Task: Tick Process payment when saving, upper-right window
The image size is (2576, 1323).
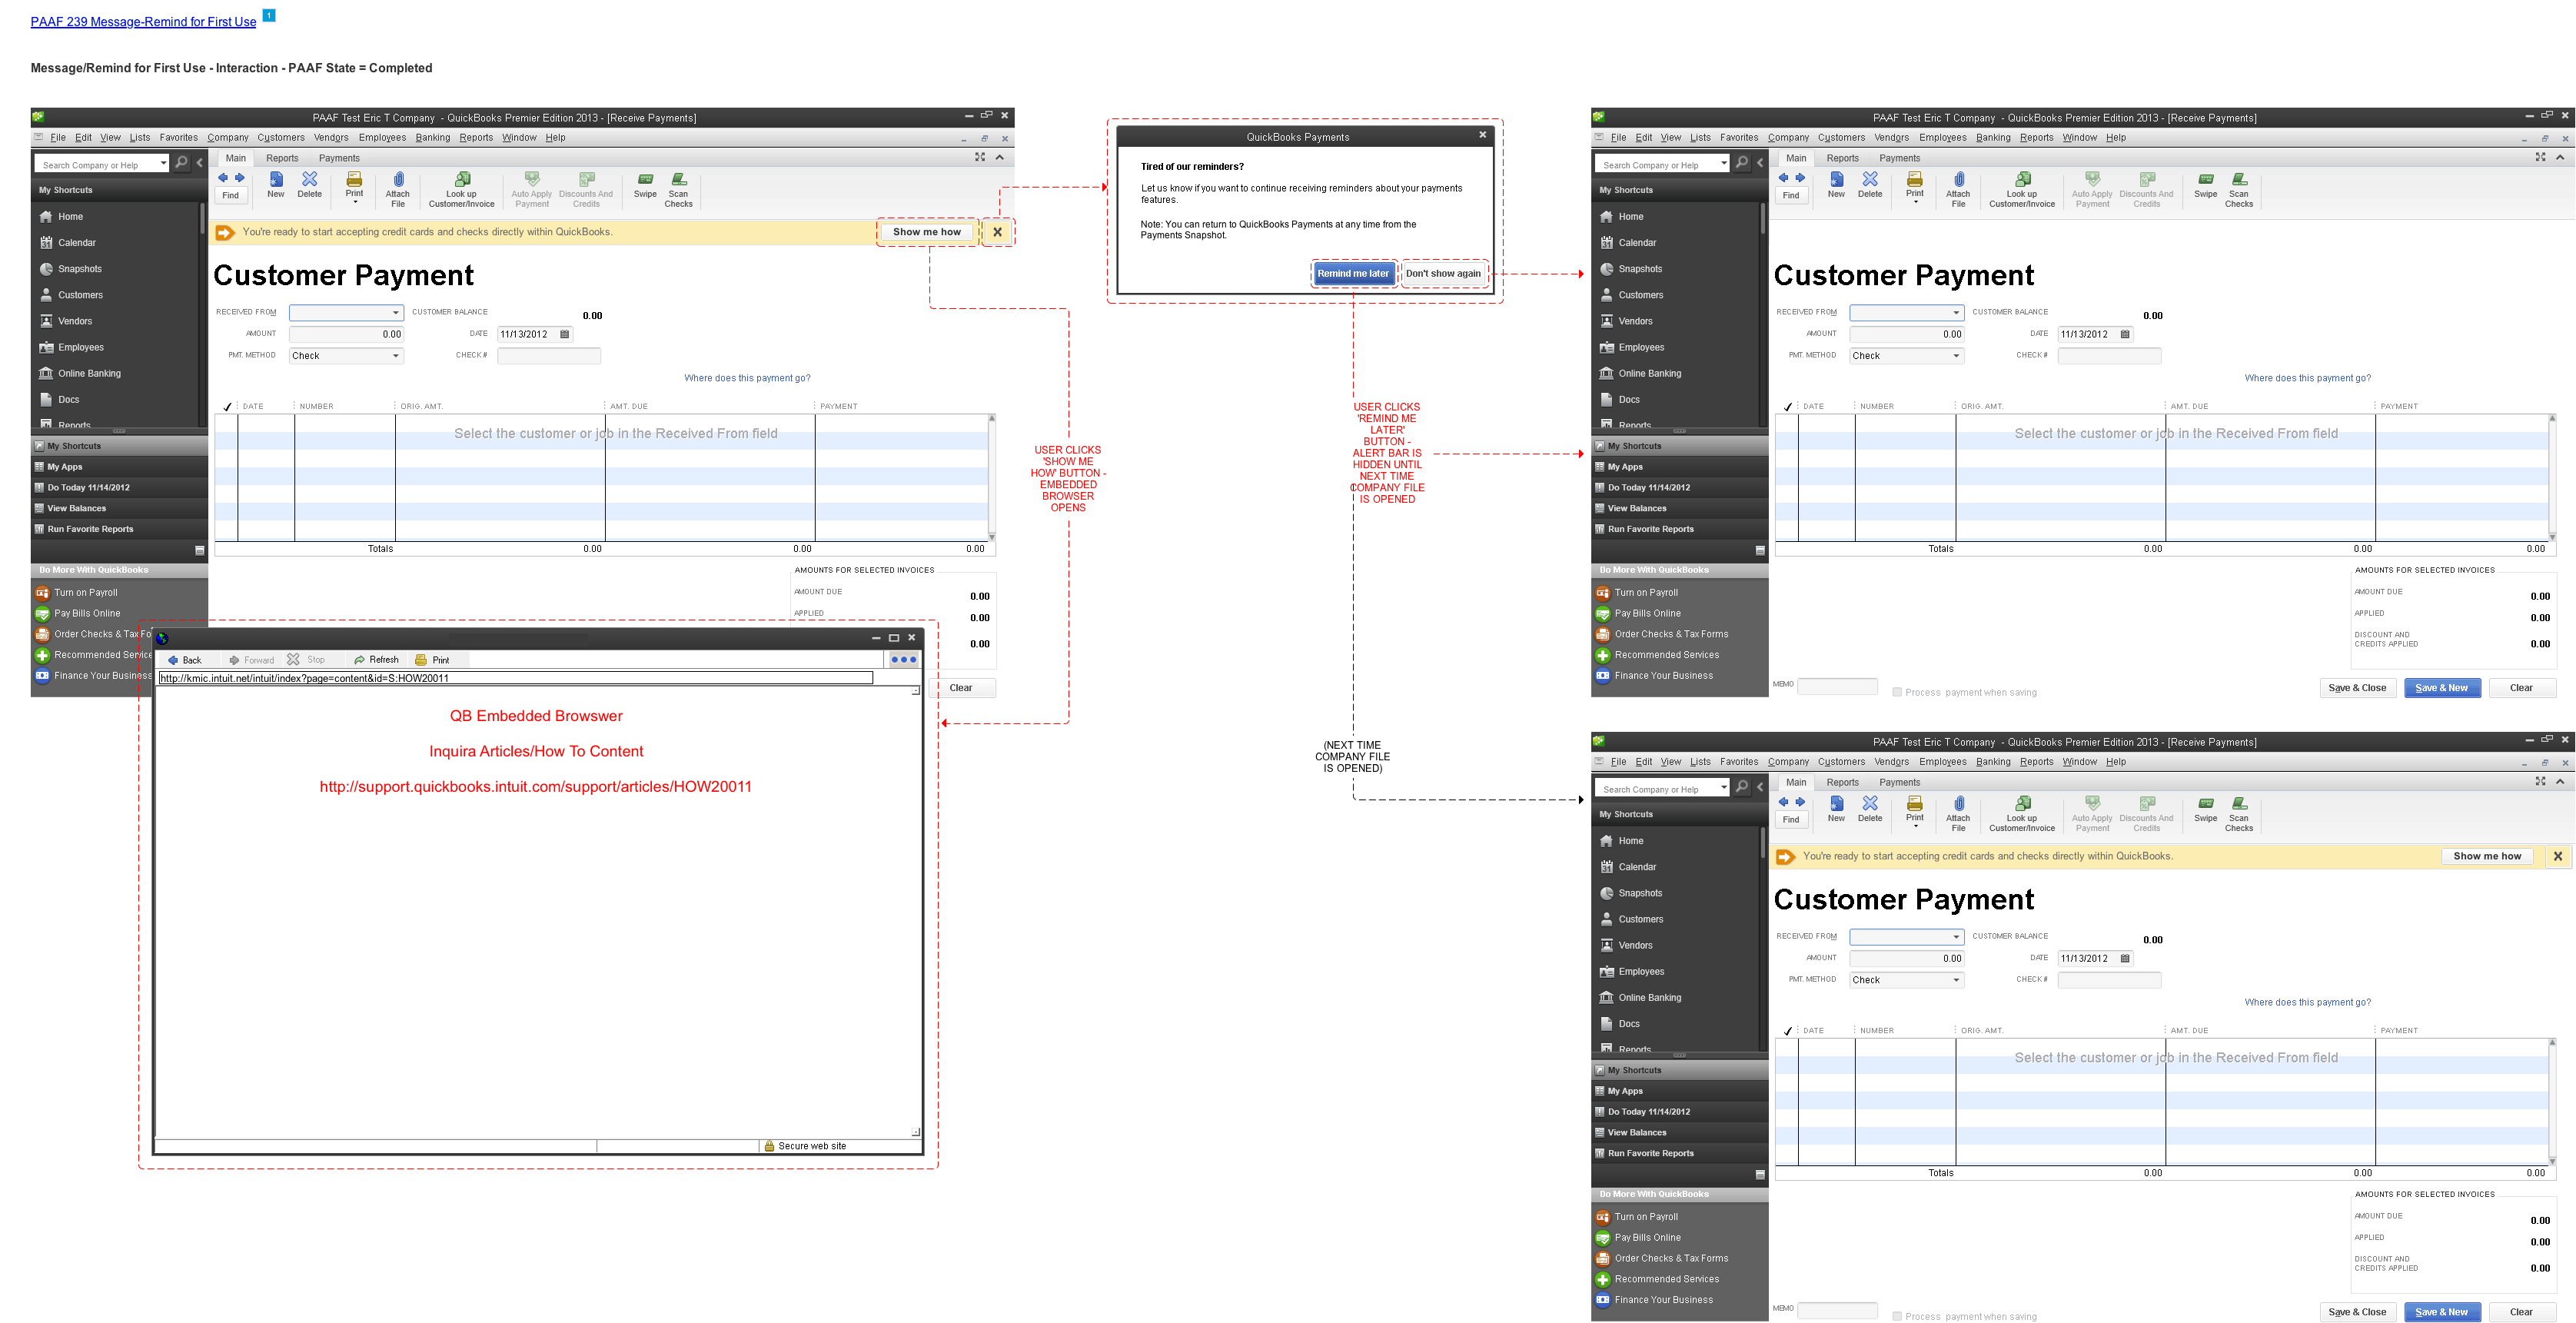Action: tap(1897, 691)
